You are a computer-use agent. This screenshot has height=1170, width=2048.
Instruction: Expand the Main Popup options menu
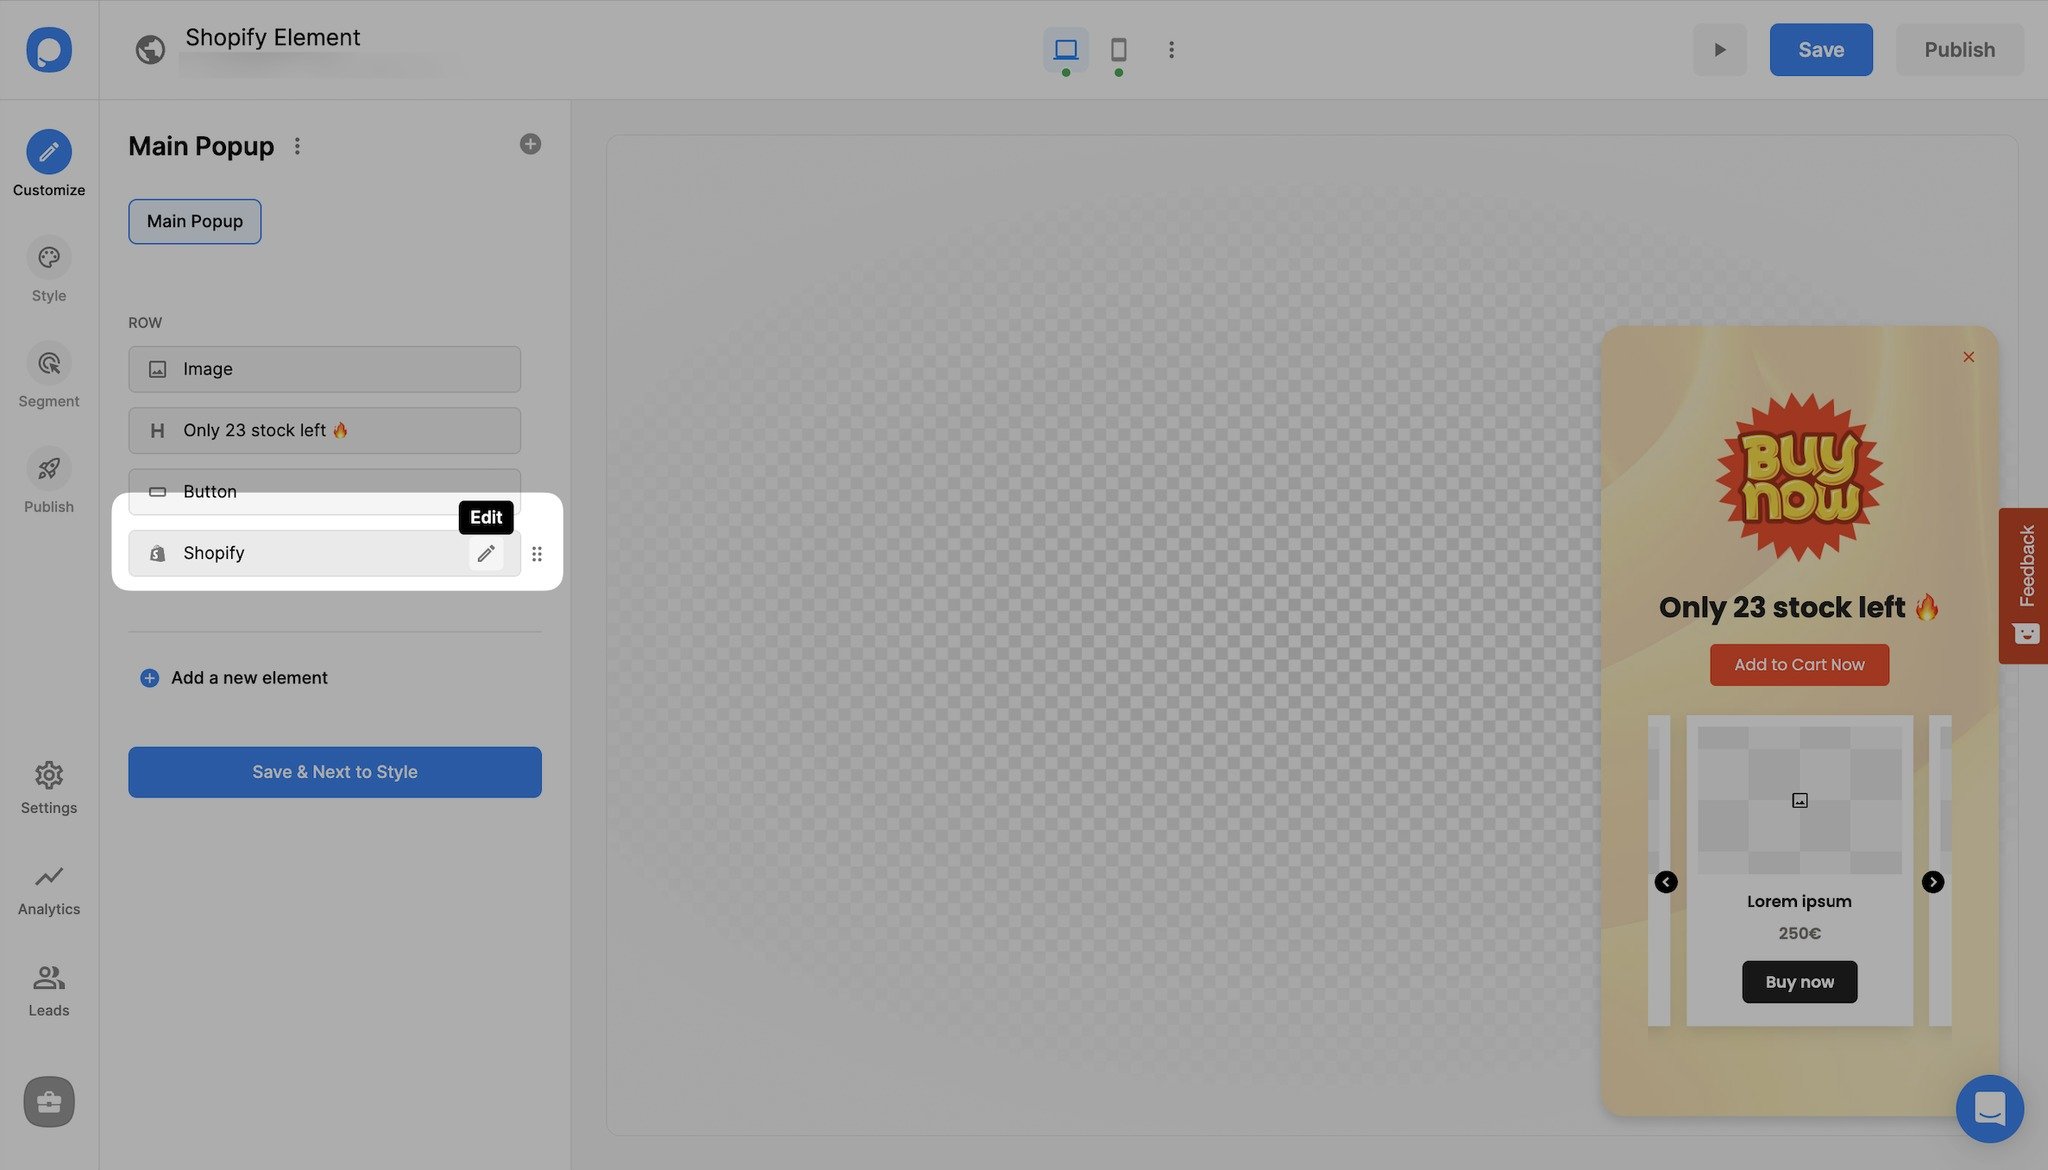293,143
